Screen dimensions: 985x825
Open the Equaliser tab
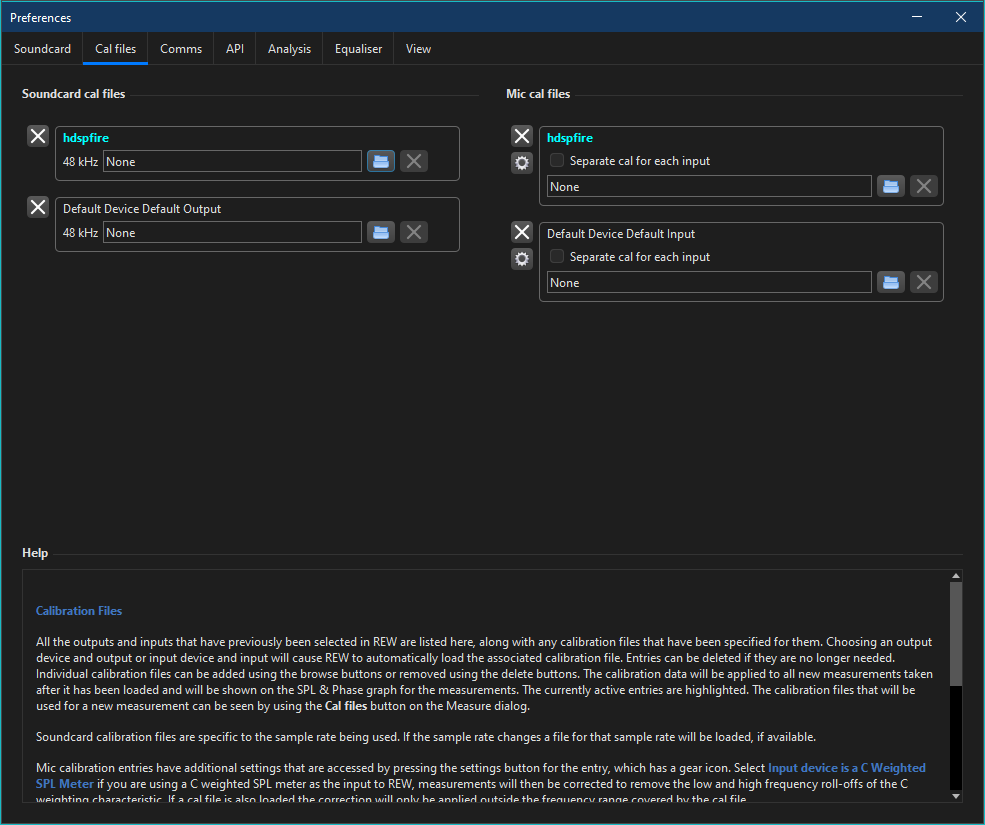tap(358, 49)
